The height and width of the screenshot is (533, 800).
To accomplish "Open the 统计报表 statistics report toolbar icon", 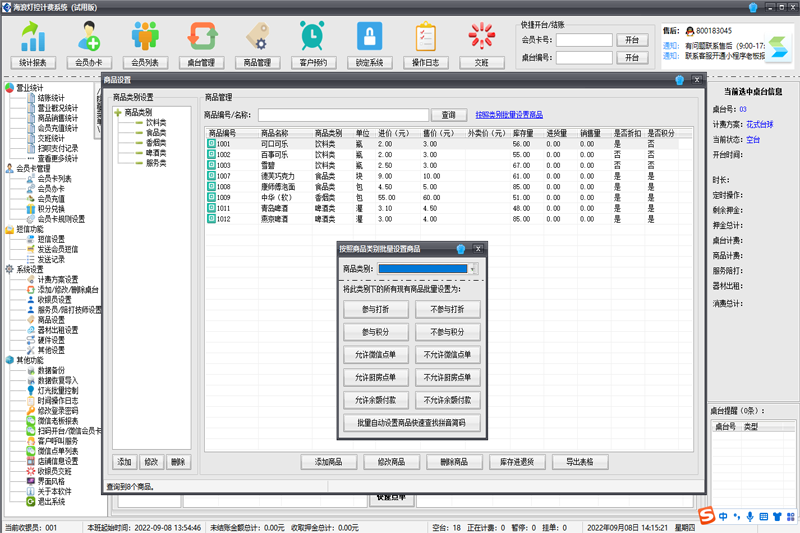I will point(33,37).
